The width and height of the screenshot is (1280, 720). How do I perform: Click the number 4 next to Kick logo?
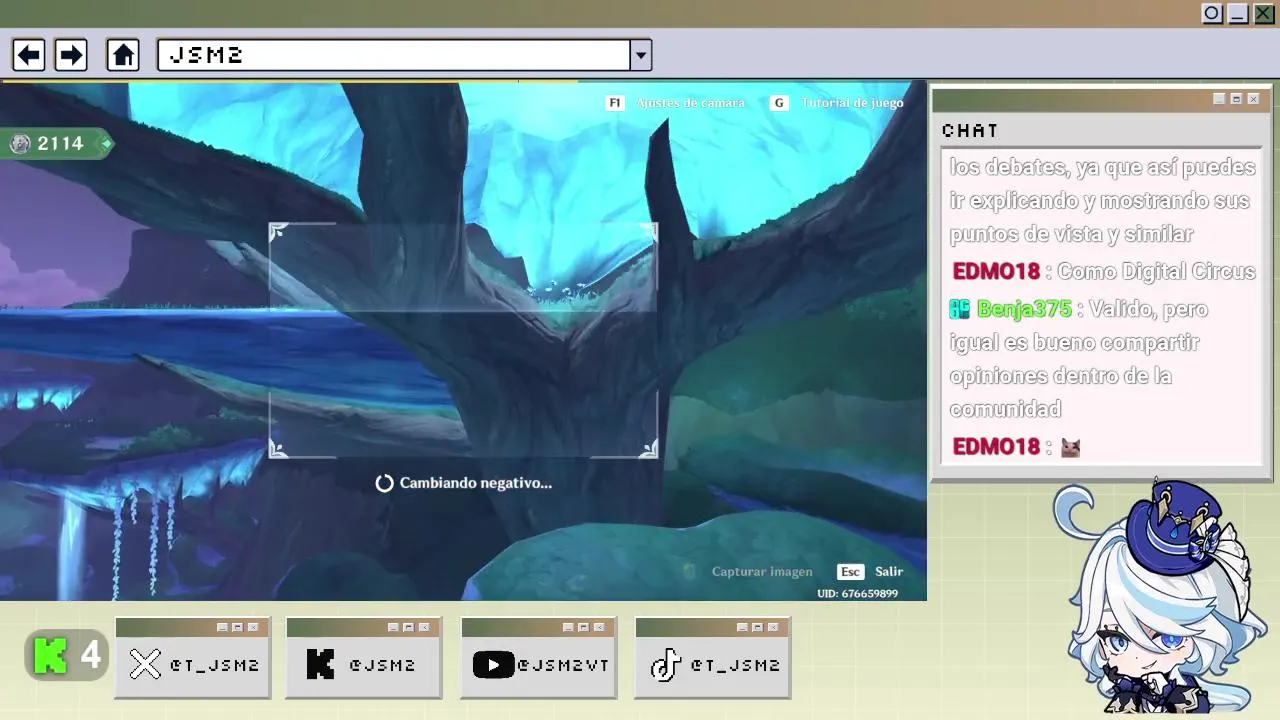tap(90, 656)
